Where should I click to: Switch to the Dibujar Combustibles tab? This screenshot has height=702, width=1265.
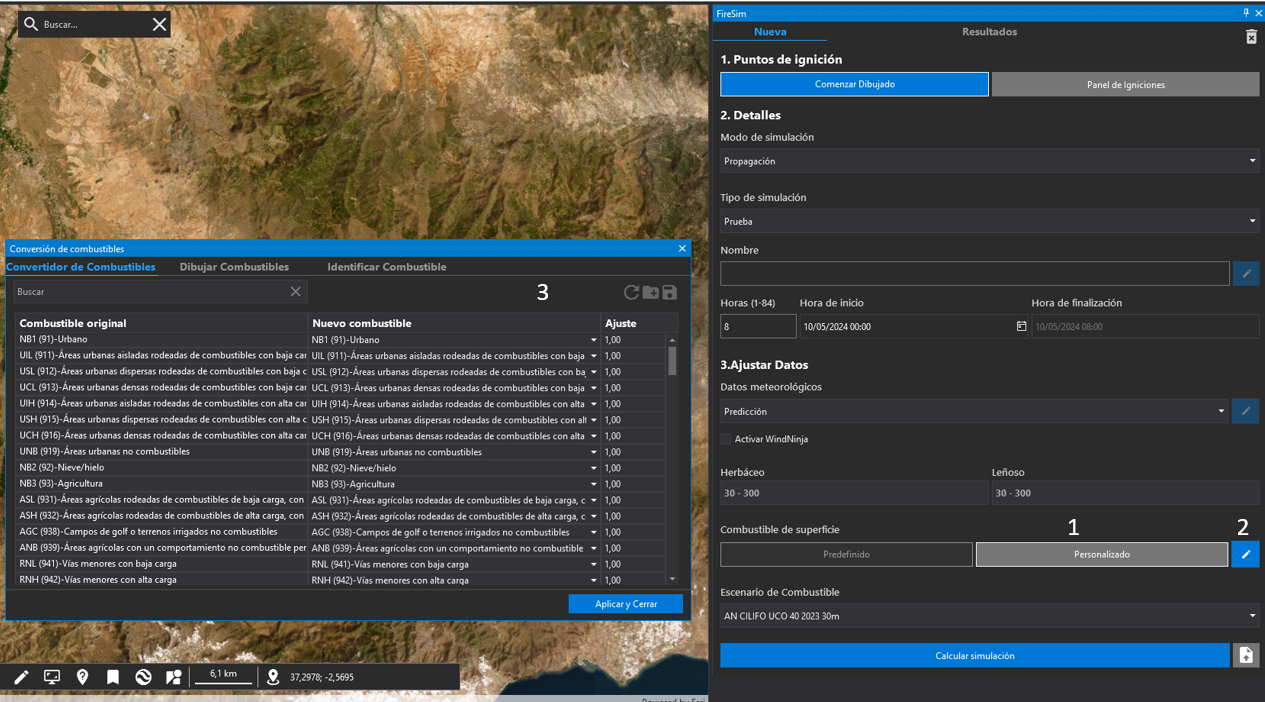[x=234, y=267]
